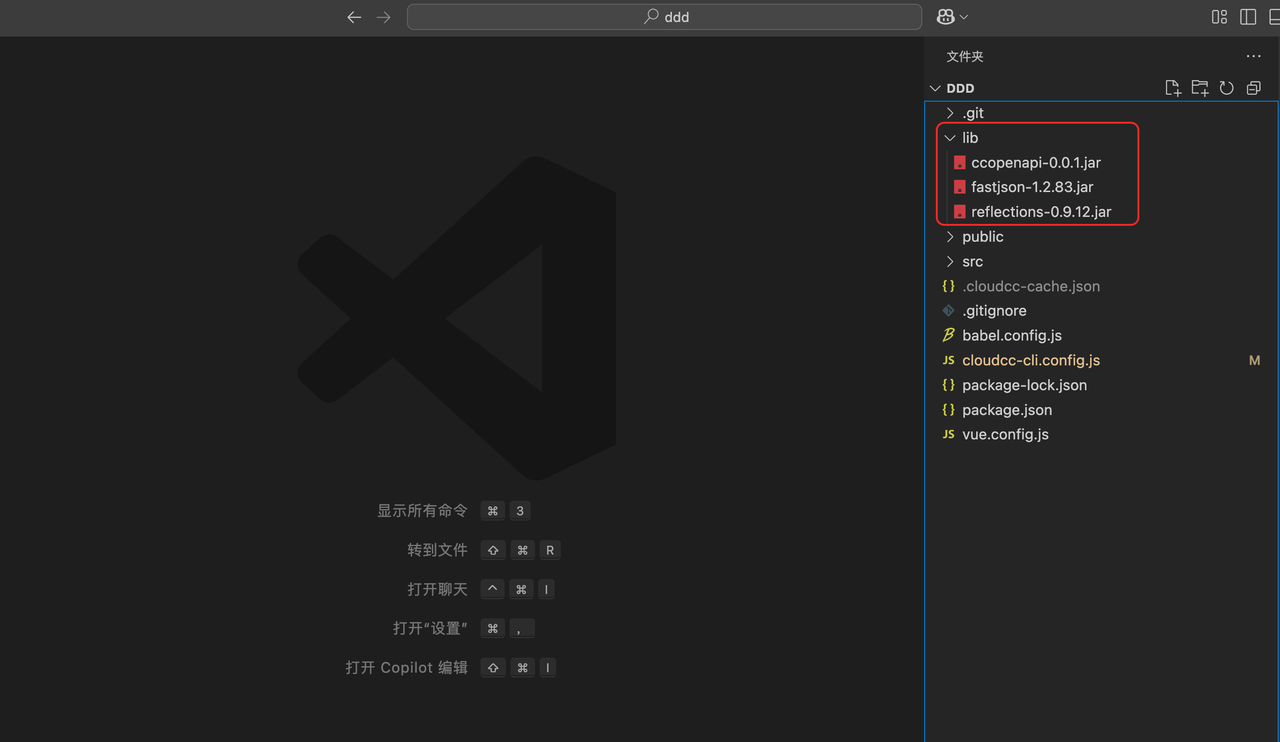Image resolution: width=1280 pixels, height=742 pixels.
Task: Expand the src folder
Action: tap(972, 262)
